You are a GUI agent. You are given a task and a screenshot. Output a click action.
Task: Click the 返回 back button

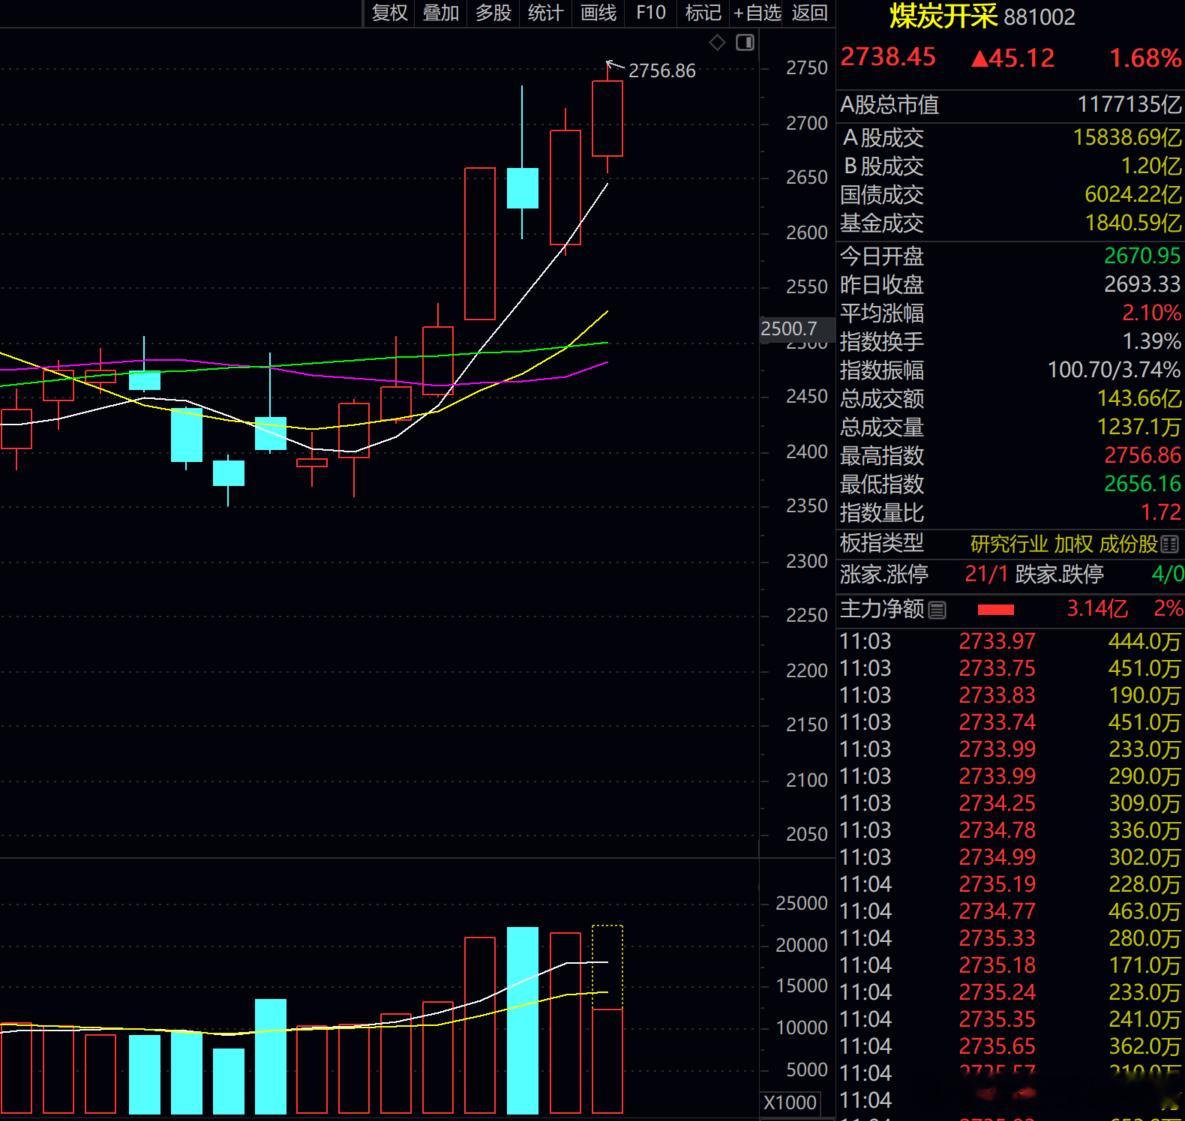click(x=809, y=13)
